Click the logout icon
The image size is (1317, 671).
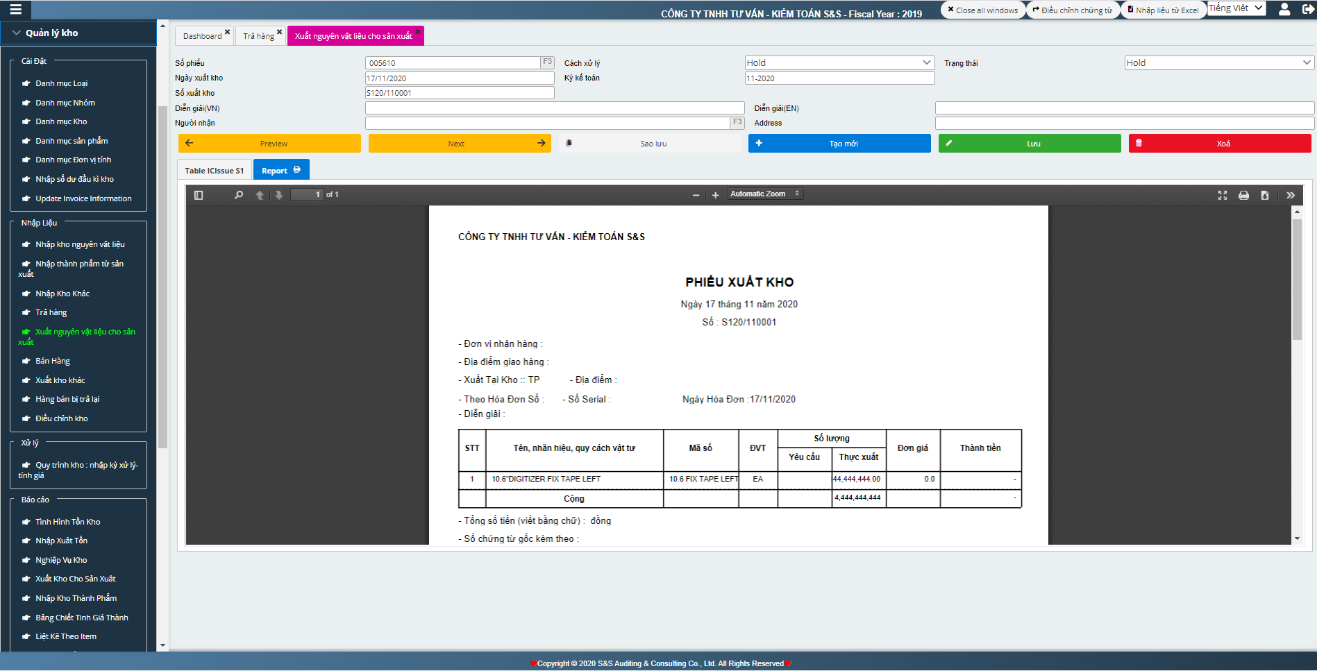tap(1307, 9)
